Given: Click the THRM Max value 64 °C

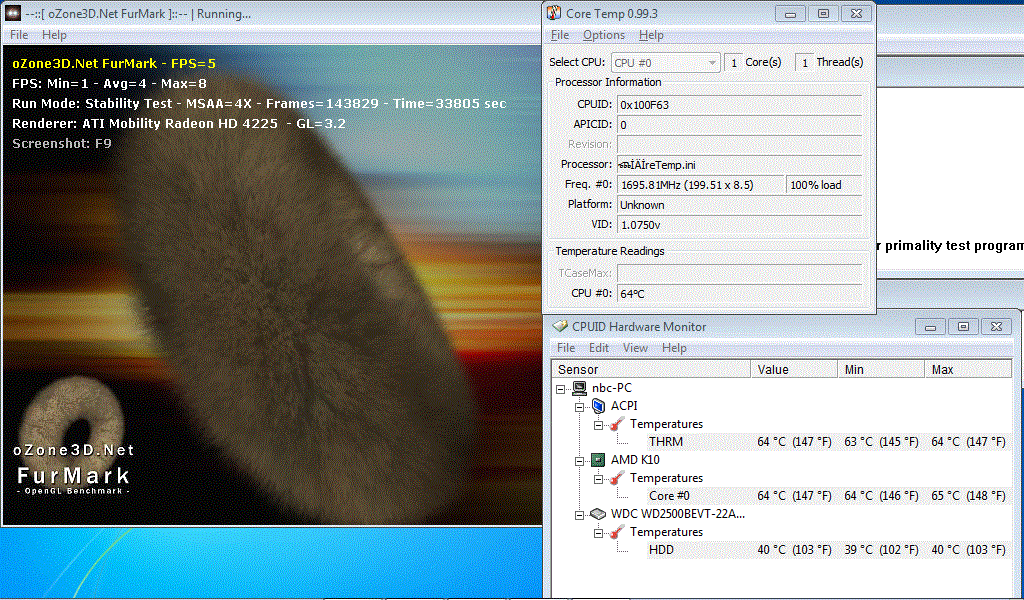Looking at the screenshot, I should [968, 442].
